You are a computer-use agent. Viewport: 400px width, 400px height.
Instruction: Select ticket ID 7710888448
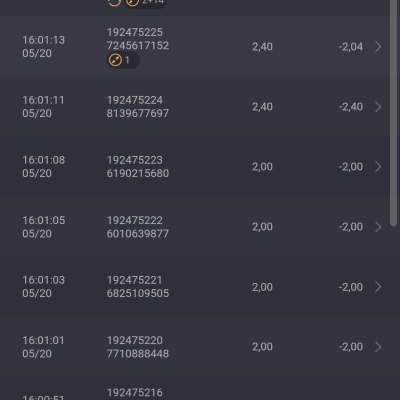tap(138, 353)
